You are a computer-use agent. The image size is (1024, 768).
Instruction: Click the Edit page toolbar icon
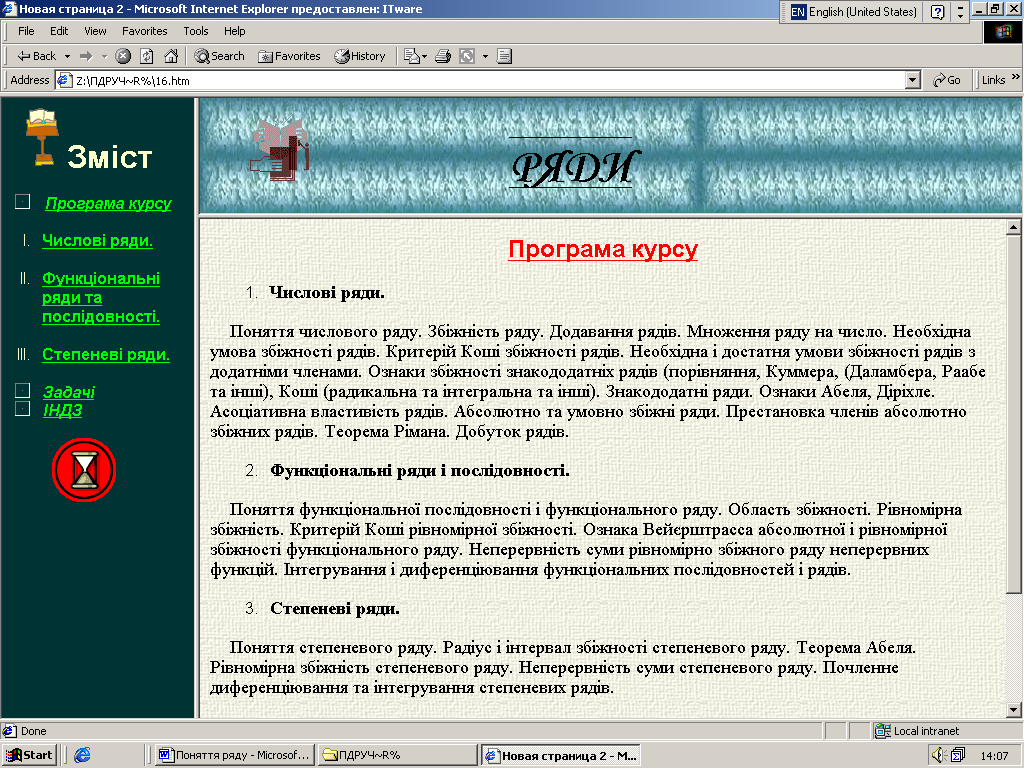467,56
